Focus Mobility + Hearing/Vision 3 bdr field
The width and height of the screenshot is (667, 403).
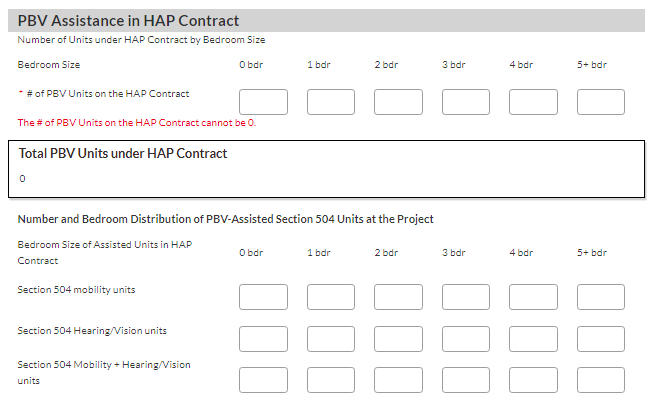click(466, 380)
